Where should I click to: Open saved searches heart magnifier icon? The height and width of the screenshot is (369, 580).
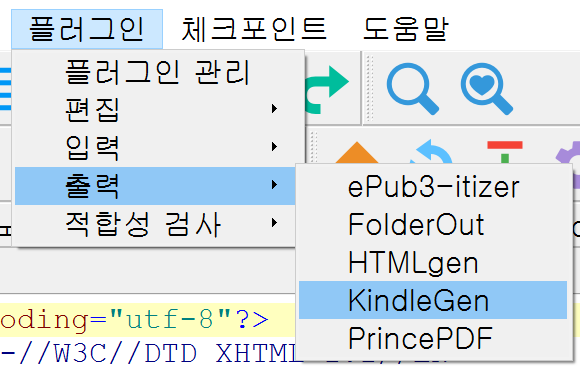(x=486, y=89)
